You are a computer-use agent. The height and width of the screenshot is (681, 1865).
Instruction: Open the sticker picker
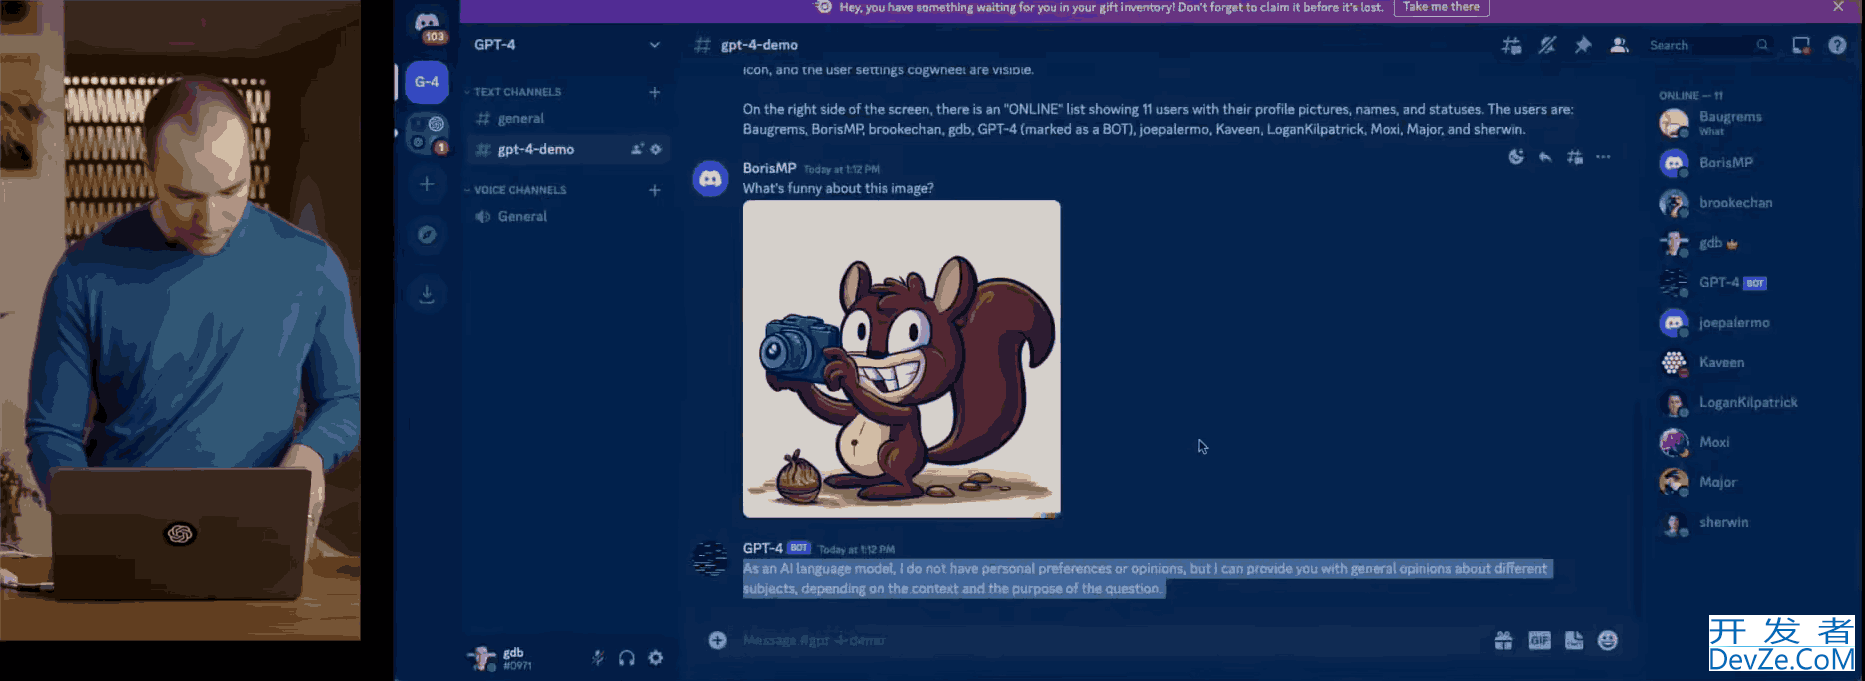click(1574, 640)
